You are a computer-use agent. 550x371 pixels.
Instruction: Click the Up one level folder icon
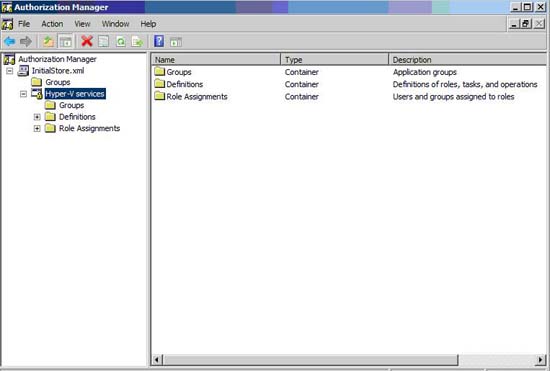tap(48, 42)
